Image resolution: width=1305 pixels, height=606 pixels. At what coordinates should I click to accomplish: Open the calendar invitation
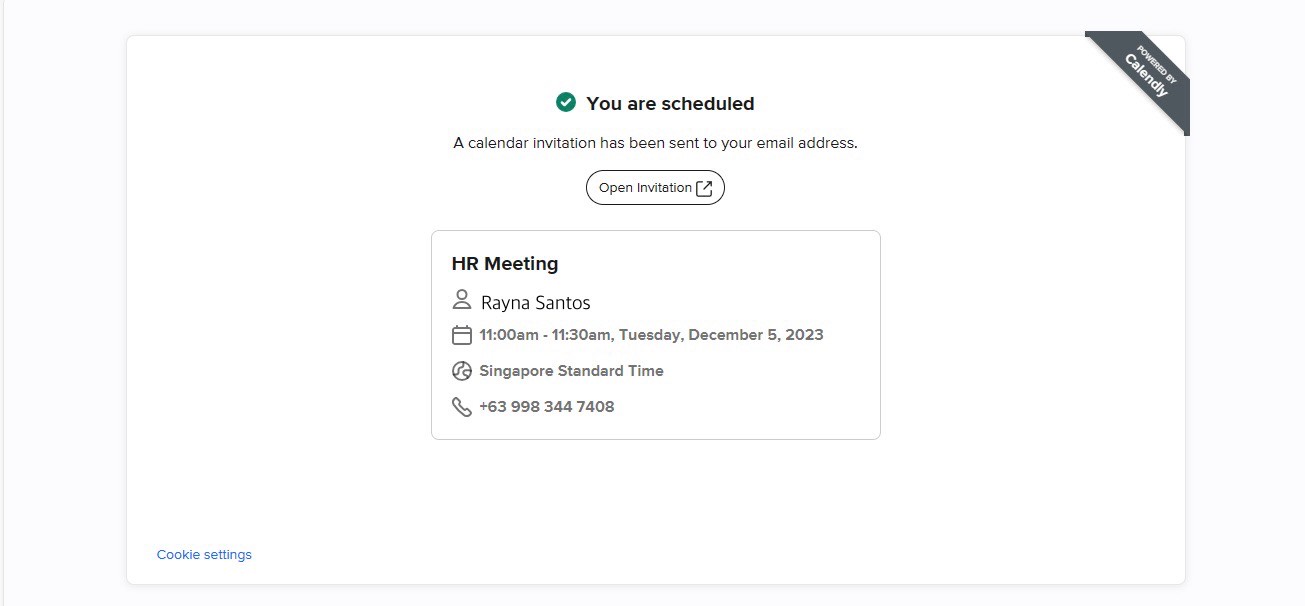[655, 188]
